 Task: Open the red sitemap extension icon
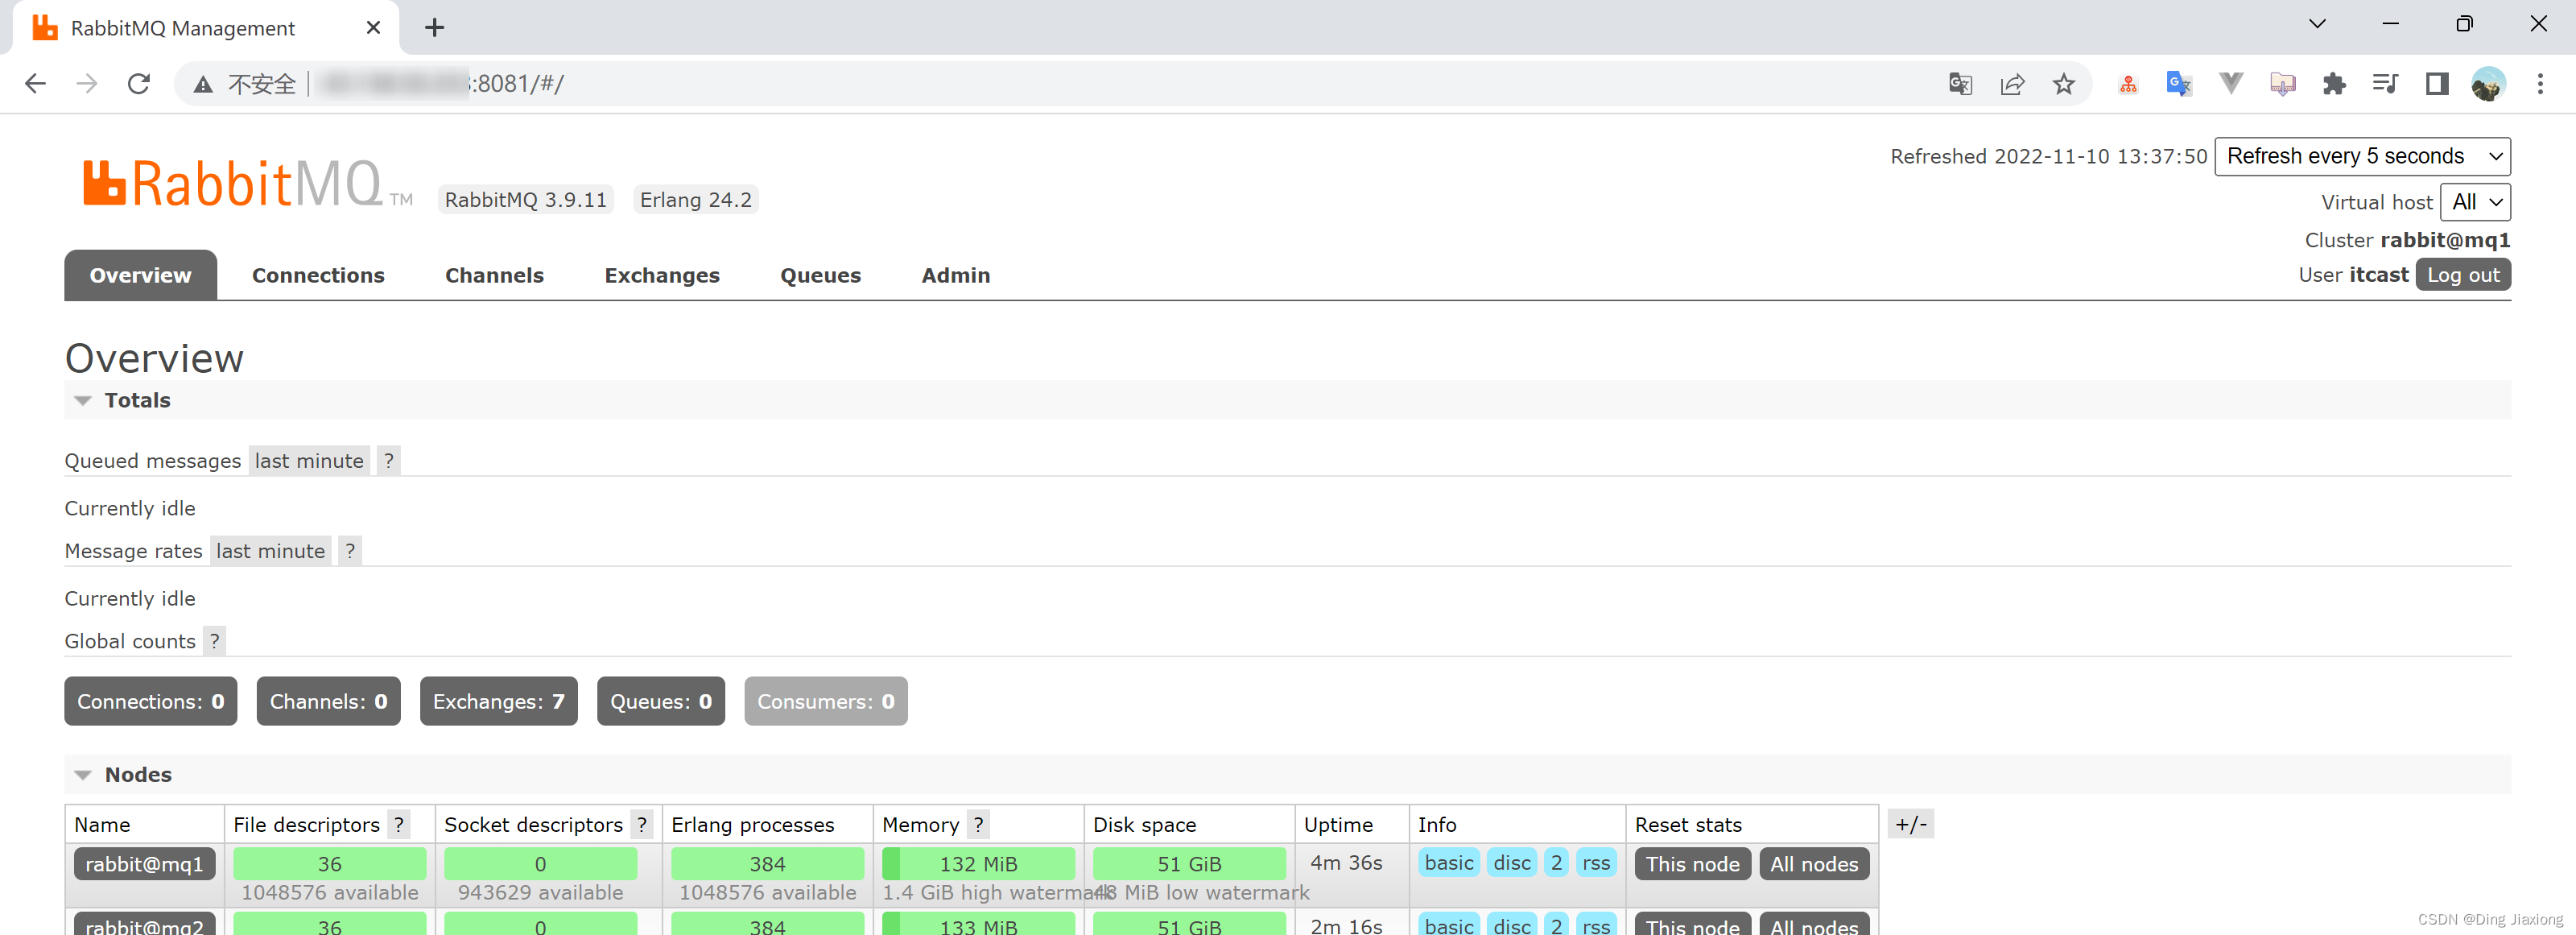click(2128, 84)
